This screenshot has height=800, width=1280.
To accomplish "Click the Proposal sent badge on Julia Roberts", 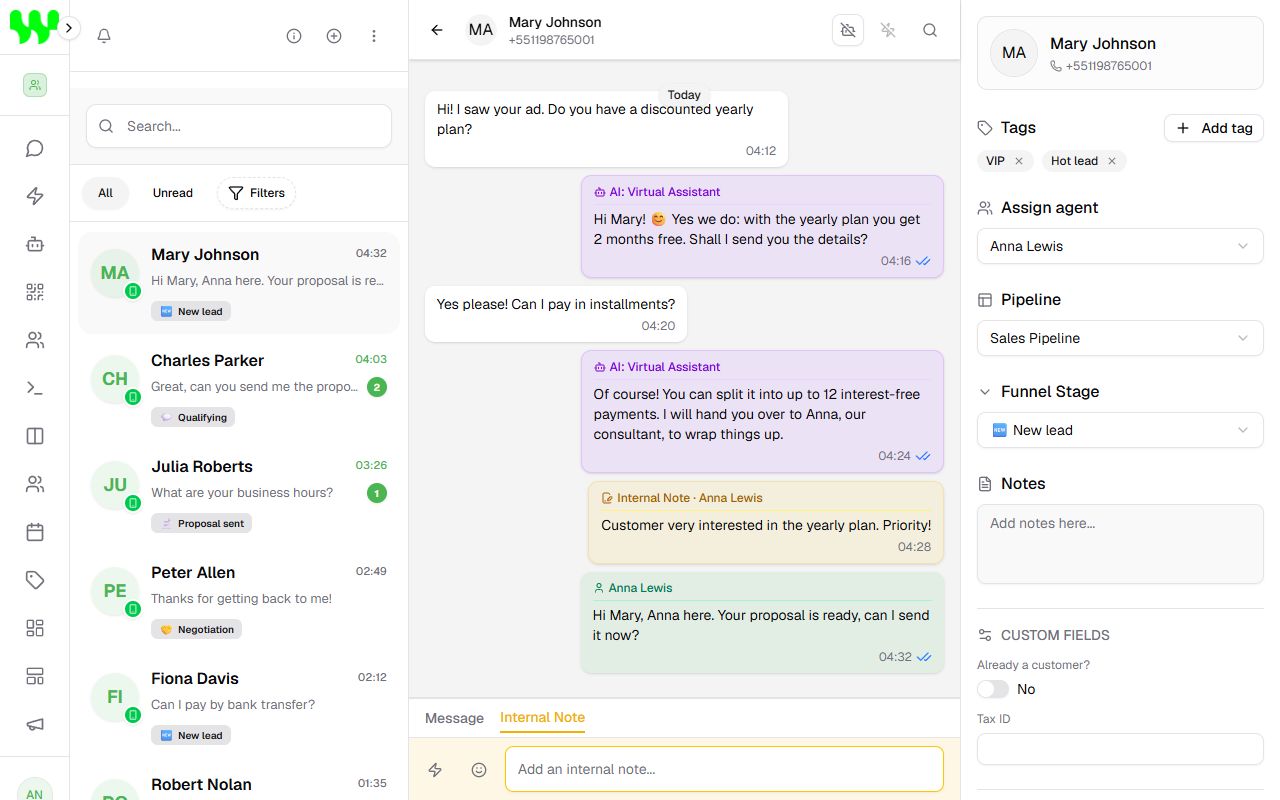I will (201, 523).
